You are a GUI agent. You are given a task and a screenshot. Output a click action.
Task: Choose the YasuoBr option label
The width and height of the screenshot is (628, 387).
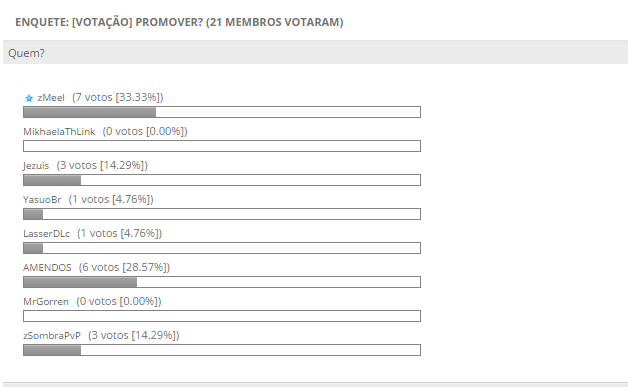tap(42, 200)
